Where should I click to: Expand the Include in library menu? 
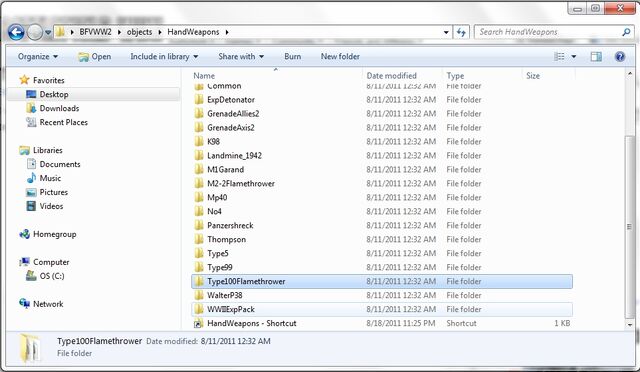pos(164,56)
